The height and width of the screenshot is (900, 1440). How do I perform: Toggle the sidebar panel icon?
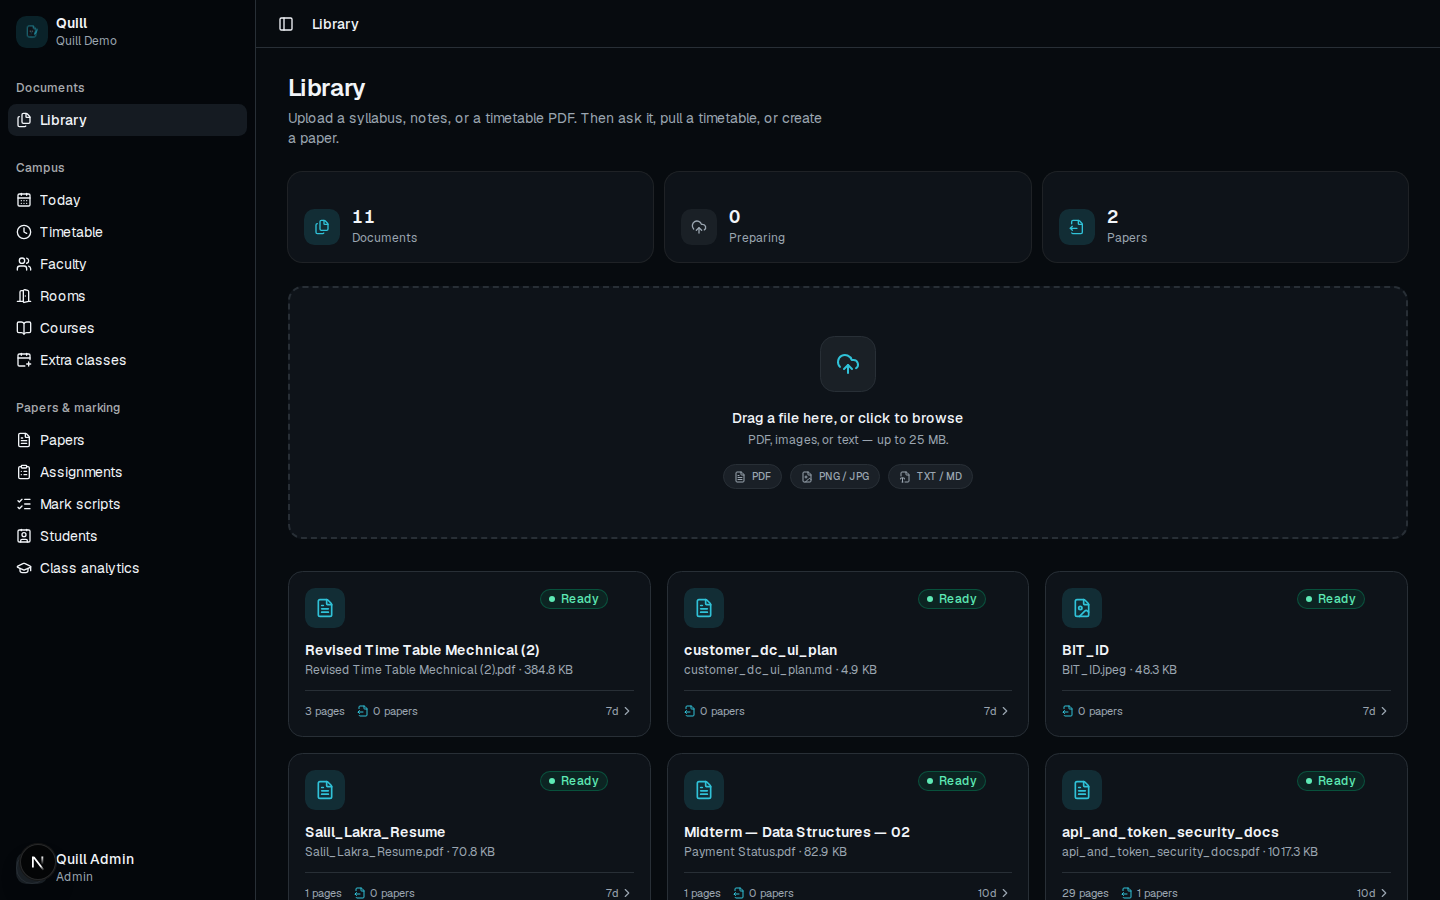(x=286, y=24)
